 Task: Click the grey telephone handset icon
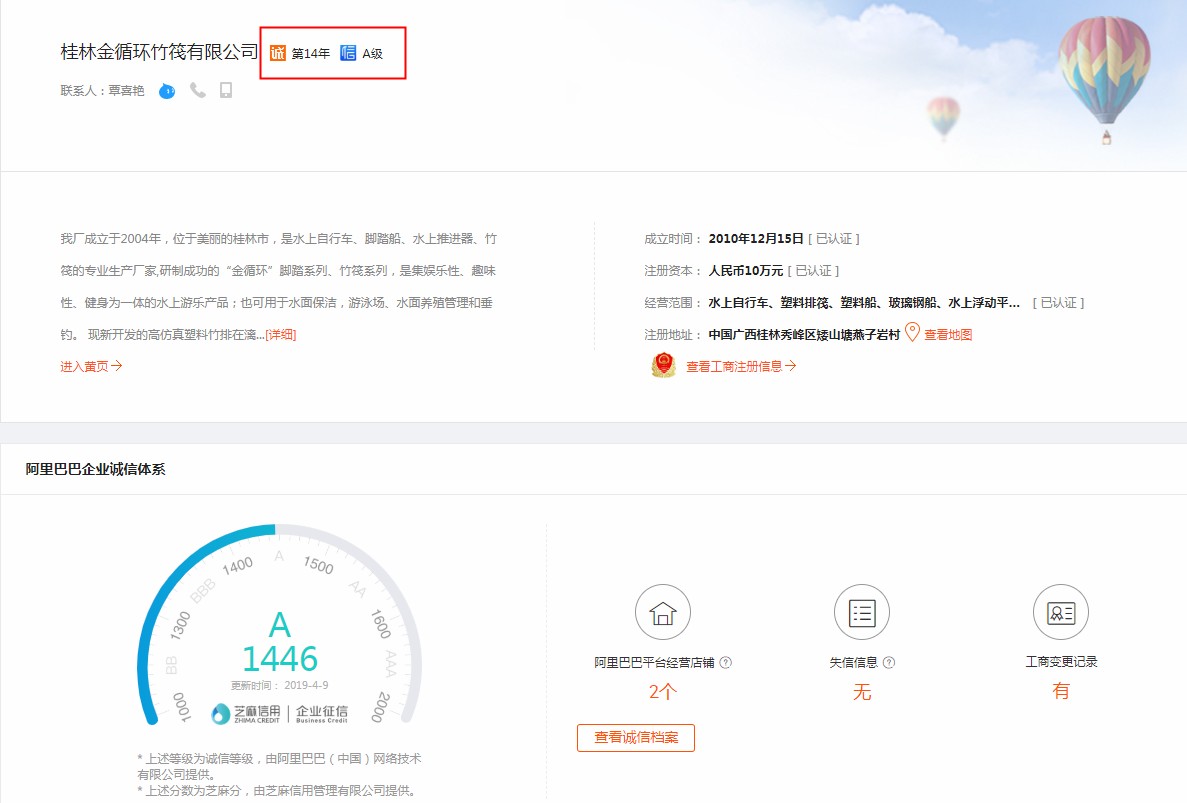click(x=198, y=91)
